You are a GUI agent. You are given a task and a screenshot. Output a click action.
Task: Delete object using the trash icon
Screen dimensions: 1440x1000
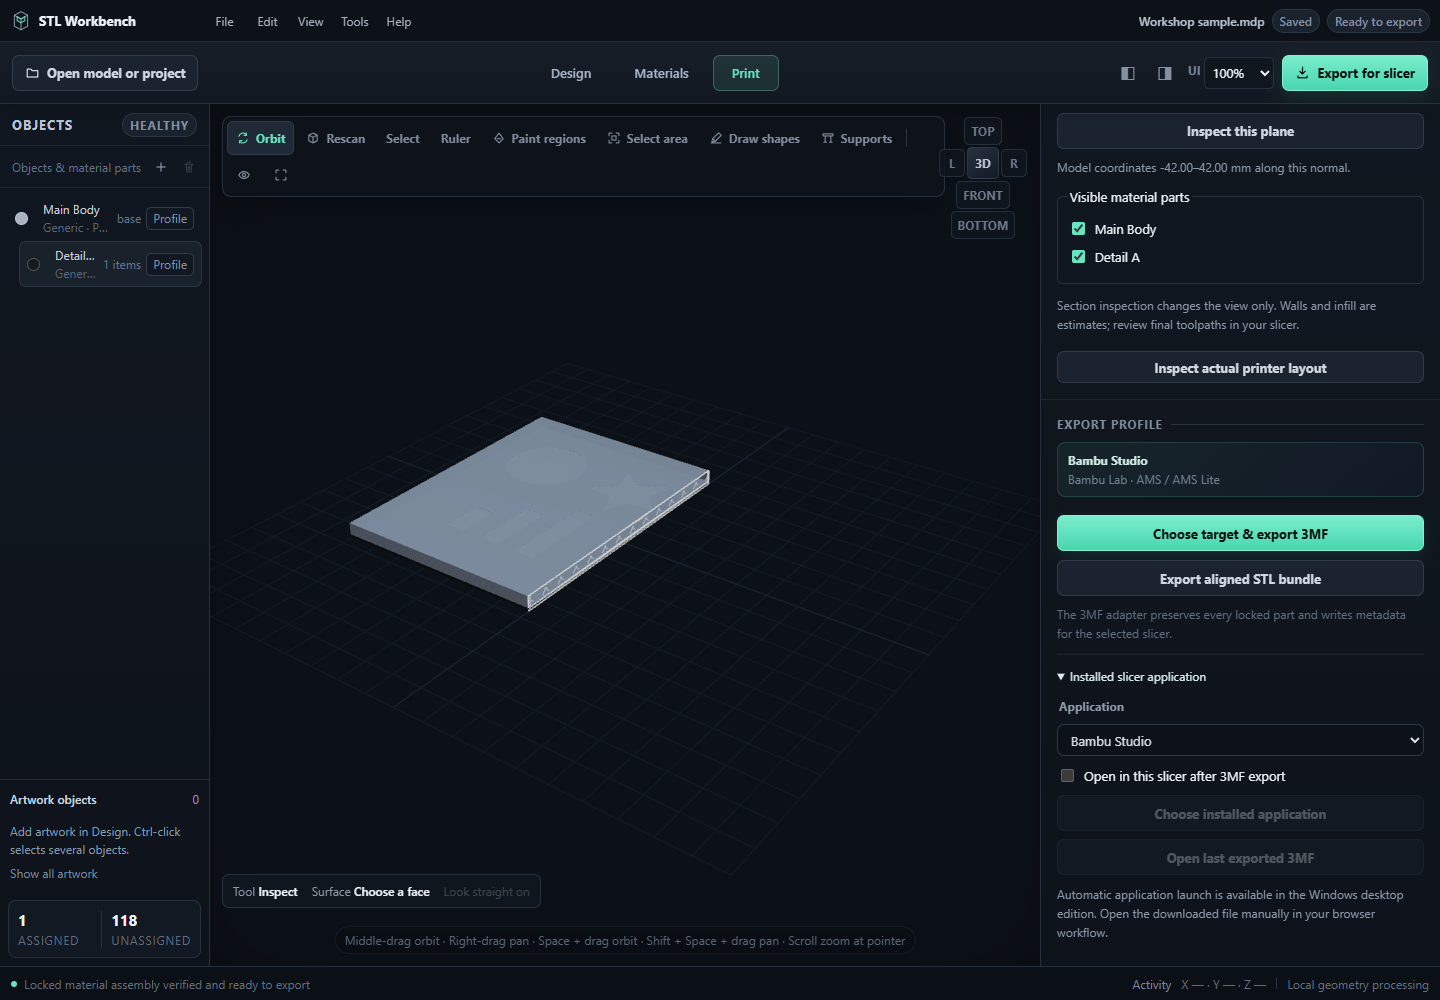click(189, 167)
